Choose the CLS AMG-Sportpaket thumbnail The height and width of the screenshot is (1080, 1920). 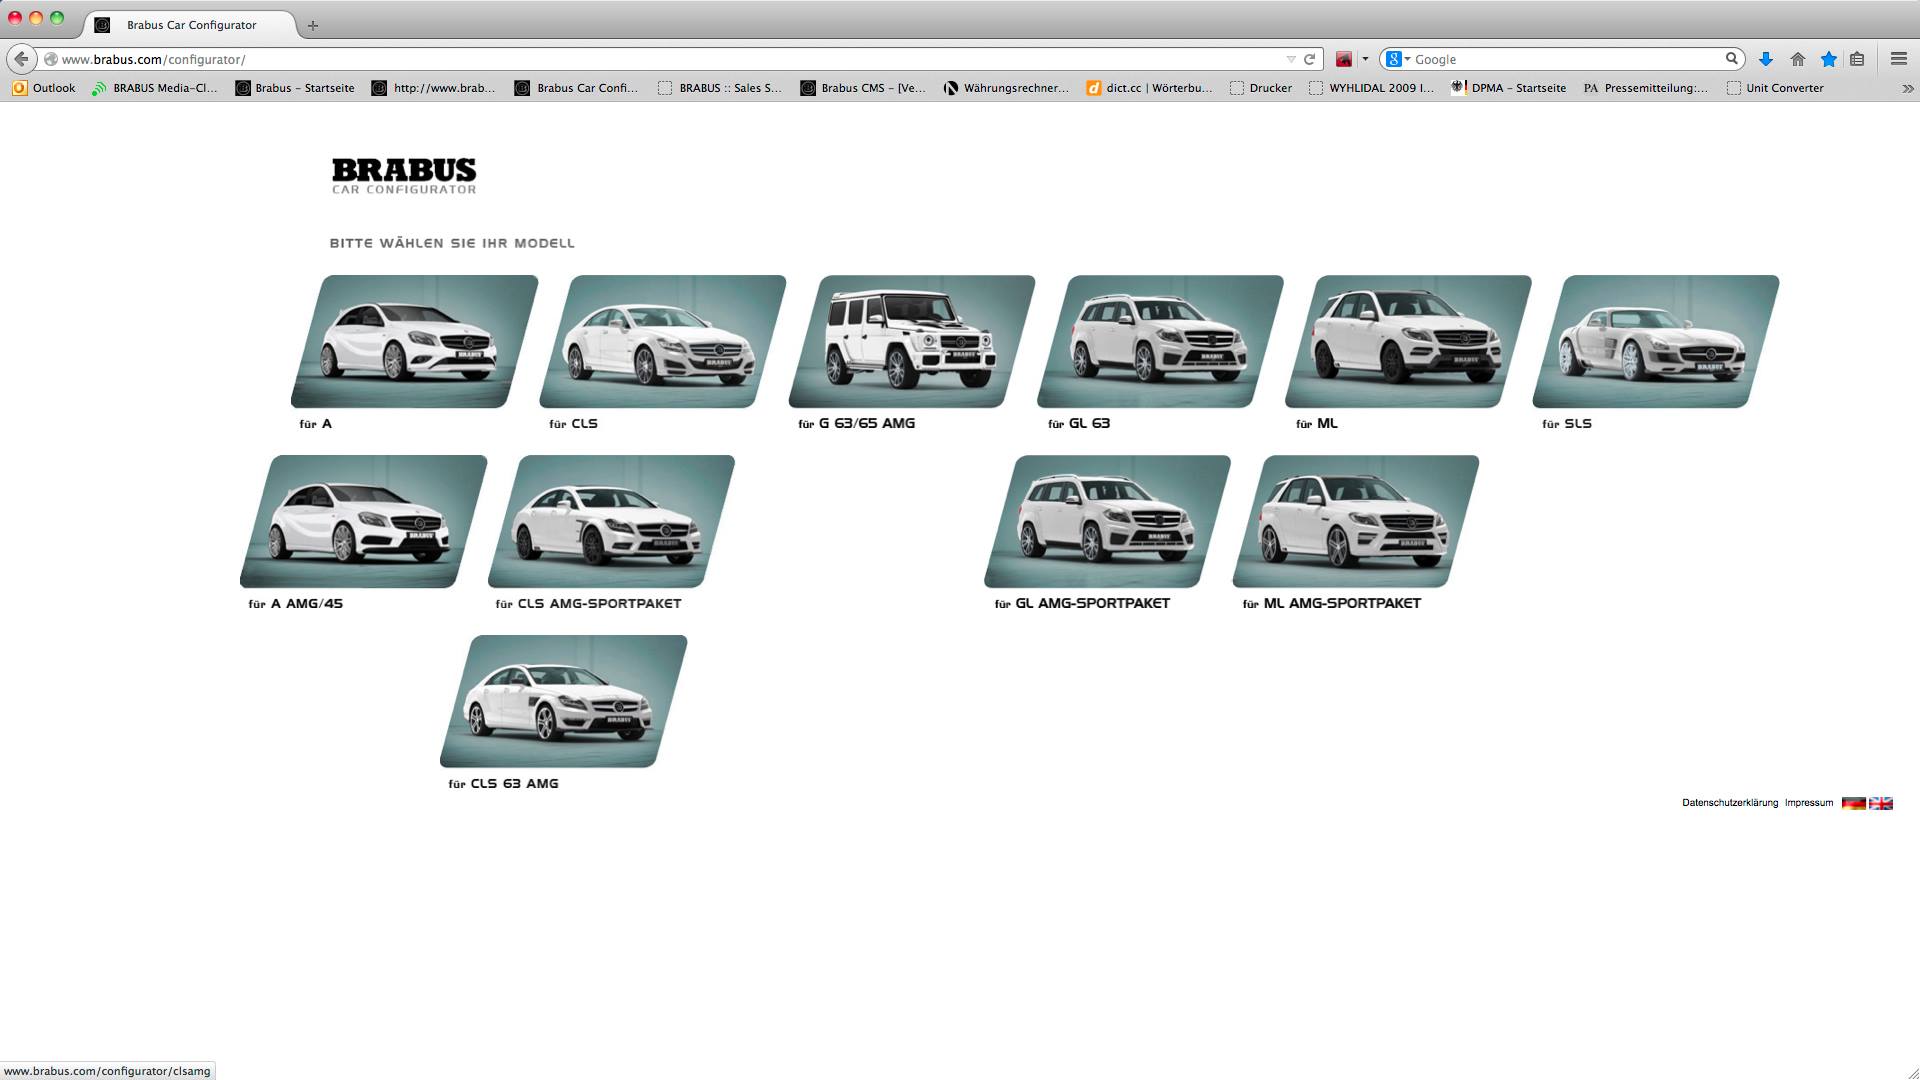click(x=611, y=521)
